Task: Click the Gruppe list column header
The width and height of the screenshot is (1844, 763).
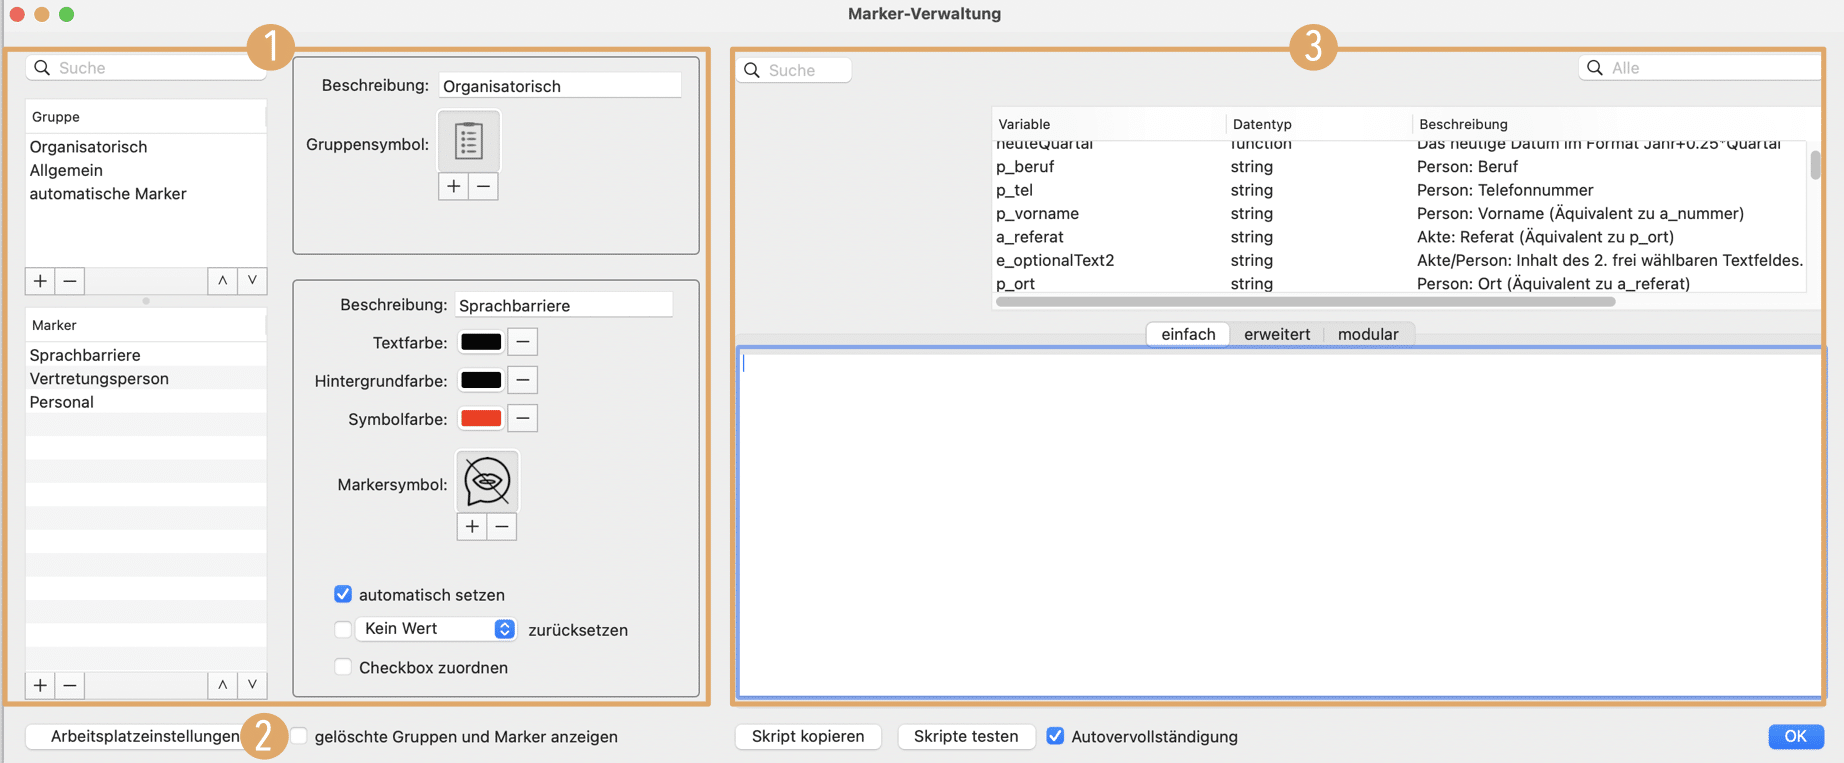Action: tap(146, 117)
